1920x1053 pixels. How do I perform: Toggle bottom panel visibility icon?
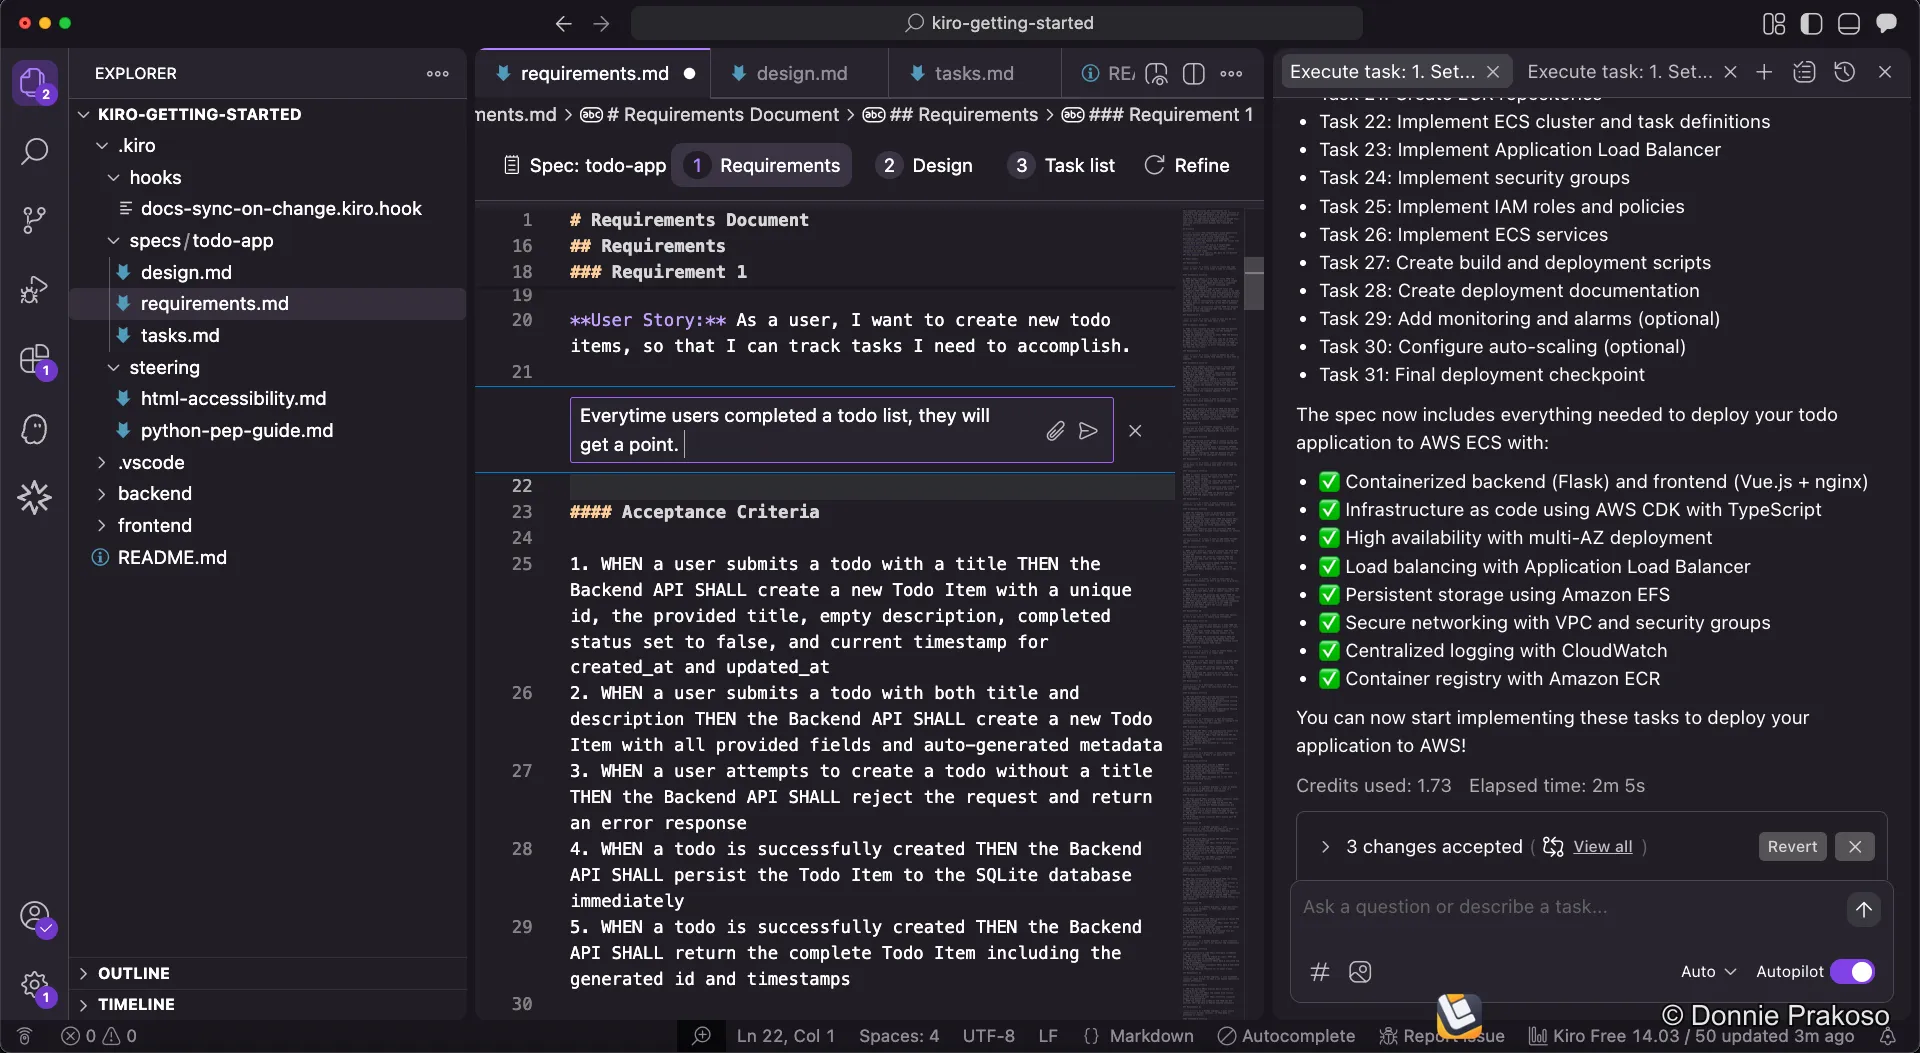pos(1849,23)
